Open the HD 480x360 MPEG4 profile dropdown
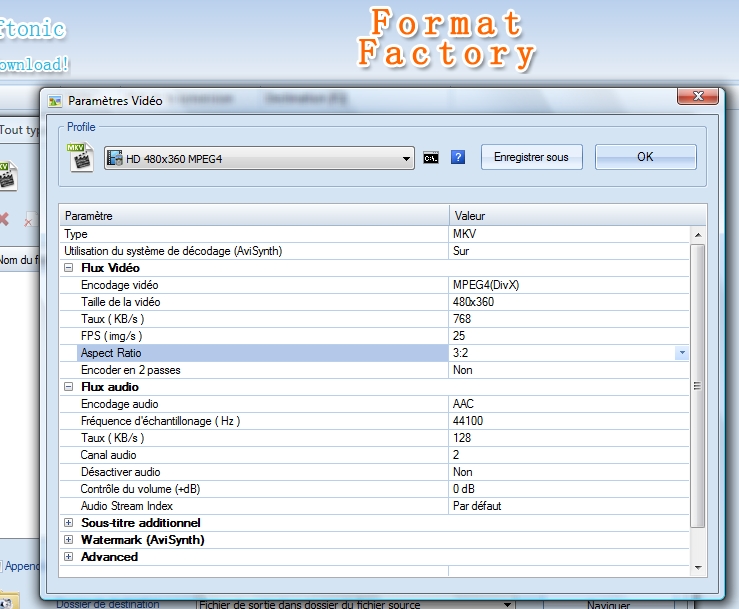The height and width of the screenshot is (609, 739). coord(259,158)
